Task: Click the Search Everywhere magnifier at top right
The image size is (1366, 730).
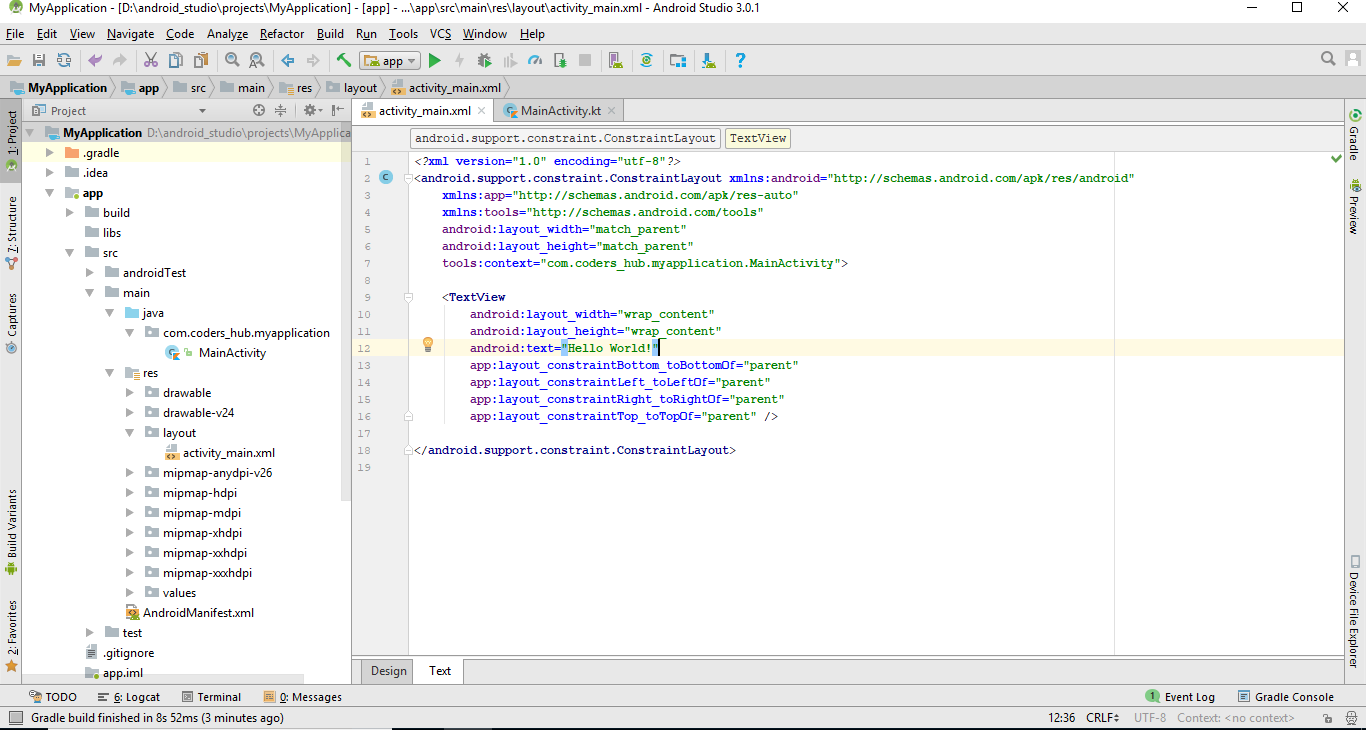Action: click(x=1328, y=60)
